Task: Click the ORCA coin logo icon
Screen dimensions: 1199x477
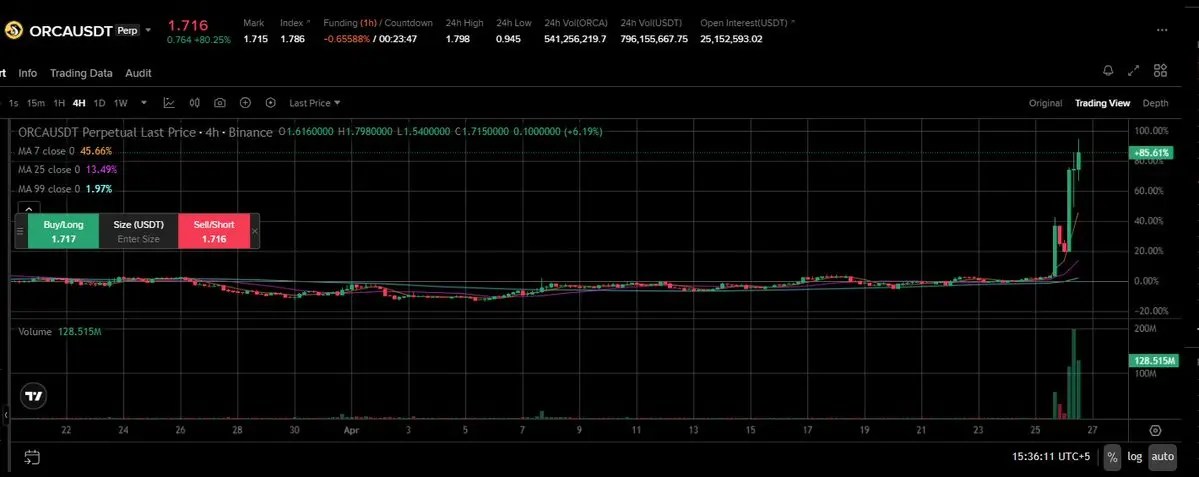Action: tap(13, 31)
